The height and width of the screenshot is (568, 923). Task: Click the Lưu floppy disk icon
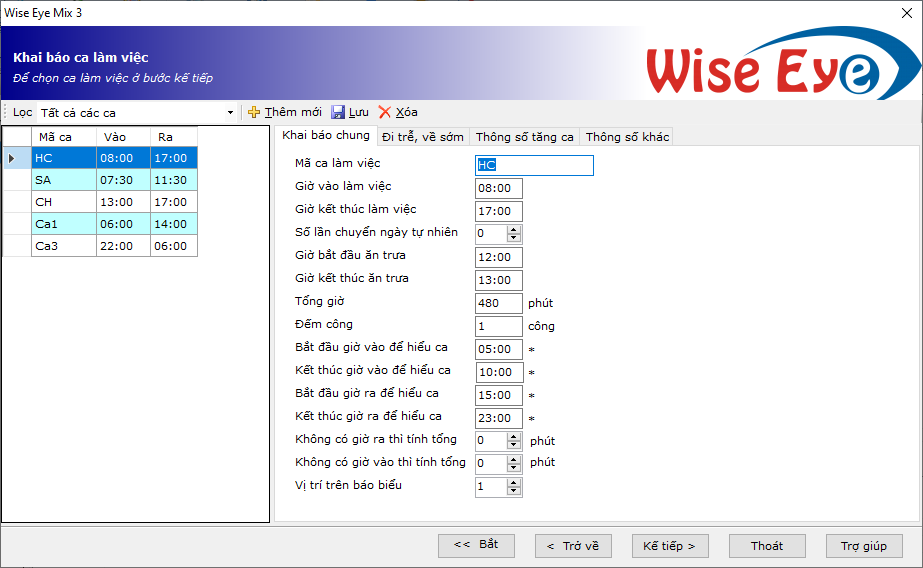(x=338, y=113)
